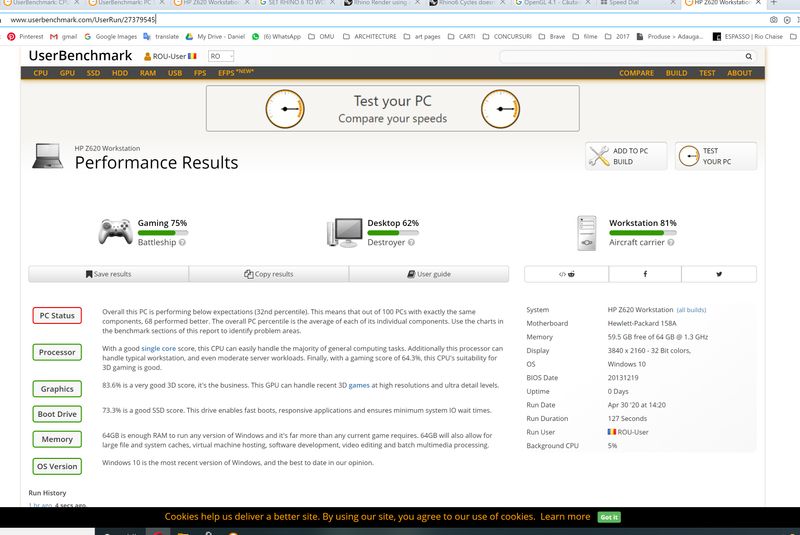Screen dimensions: 800x535
Task: Click the Desktop monitor icon
Action: click(x=343, y=232)
